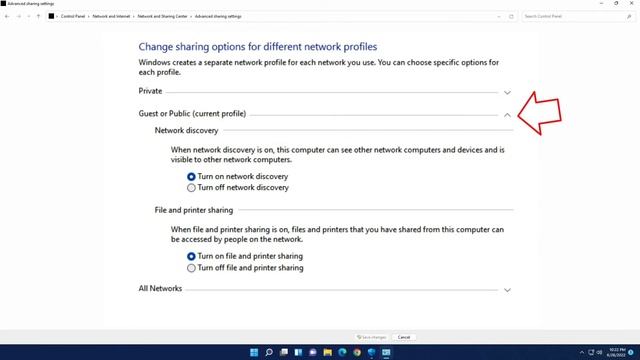Open the notification badge in the tray
This screenshot has height=360, width=640.
(631, 352)
